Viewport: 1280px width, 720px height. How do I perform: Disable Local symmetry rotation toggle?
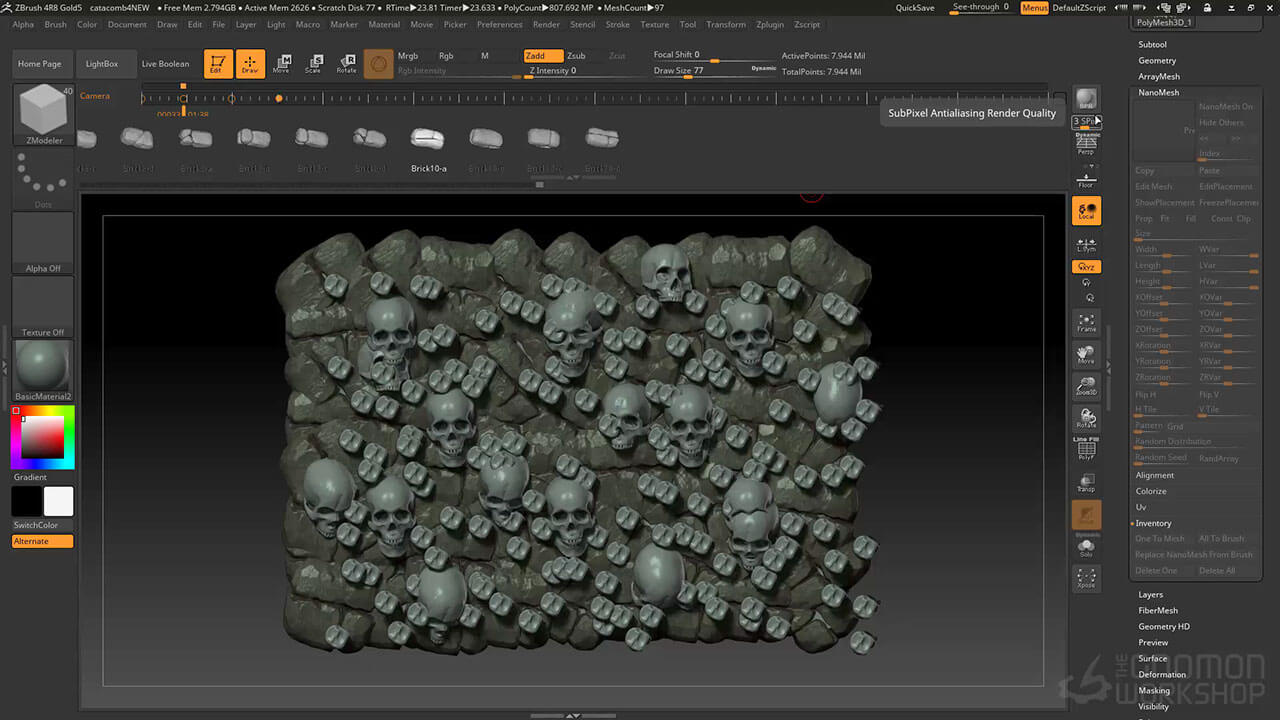click(x=1086, y=211)
